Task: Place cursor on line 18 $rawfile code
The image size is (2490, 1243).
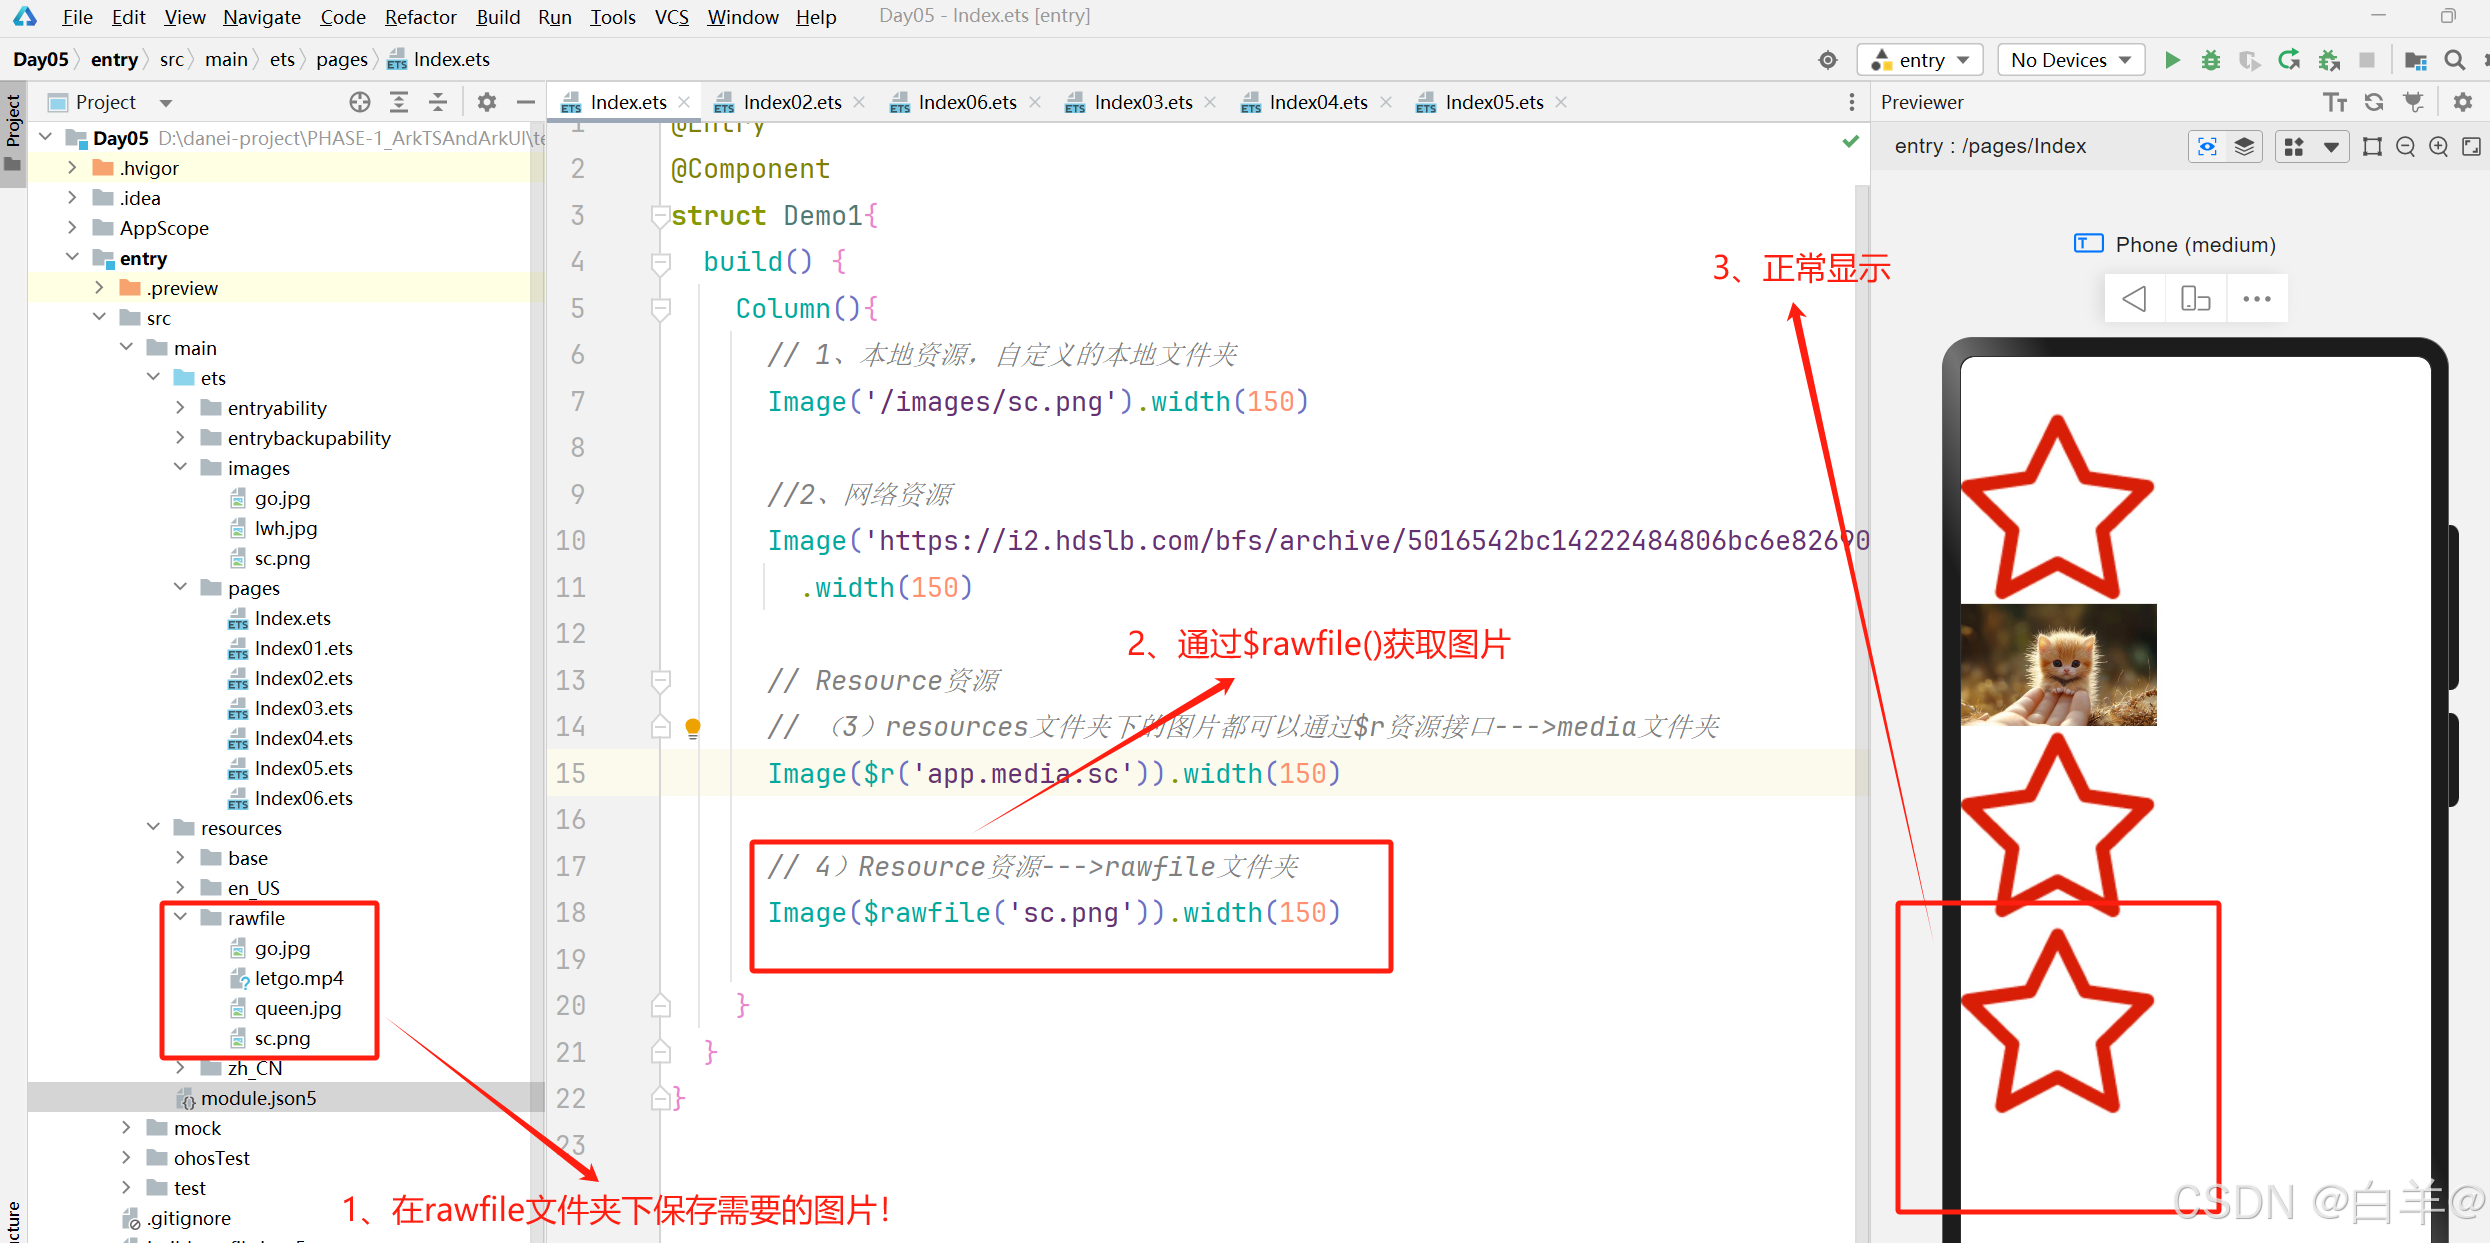Action: point(1054,913)
